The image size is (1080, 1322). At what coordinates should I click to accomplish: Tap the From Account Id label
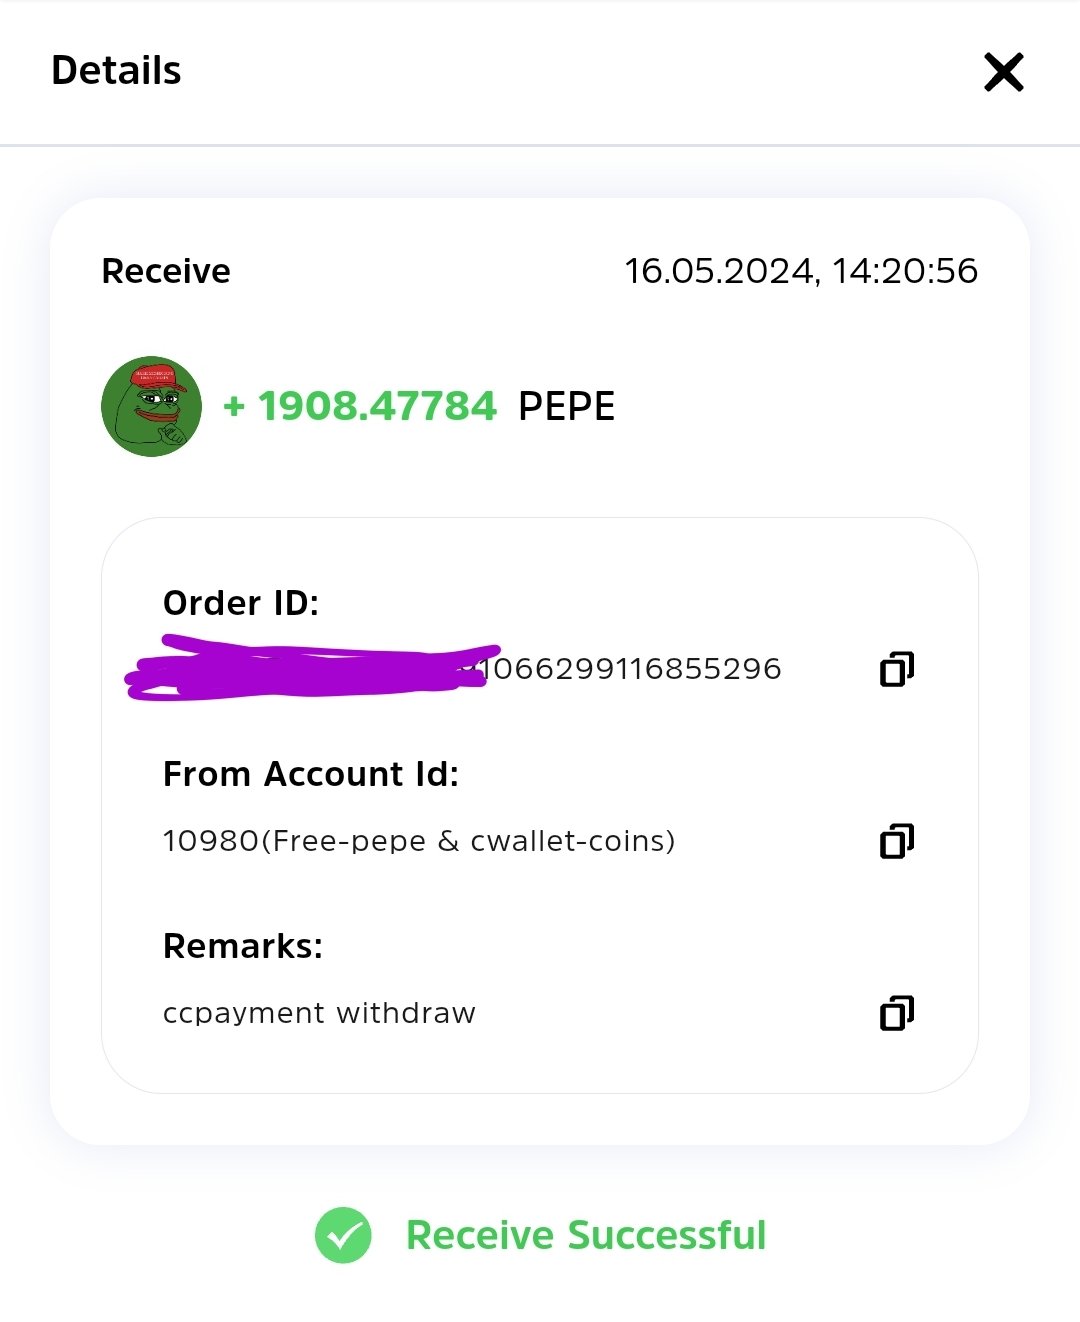(x=311, y=774)
